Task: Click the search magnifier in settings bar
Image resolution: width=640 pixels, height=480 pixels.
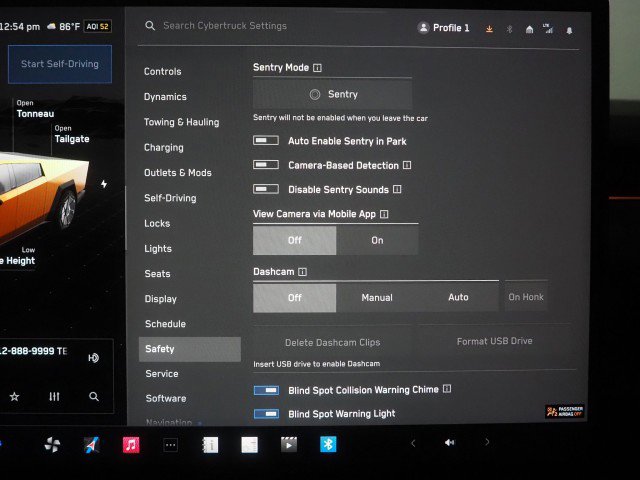Action: [x=150, y=26]
